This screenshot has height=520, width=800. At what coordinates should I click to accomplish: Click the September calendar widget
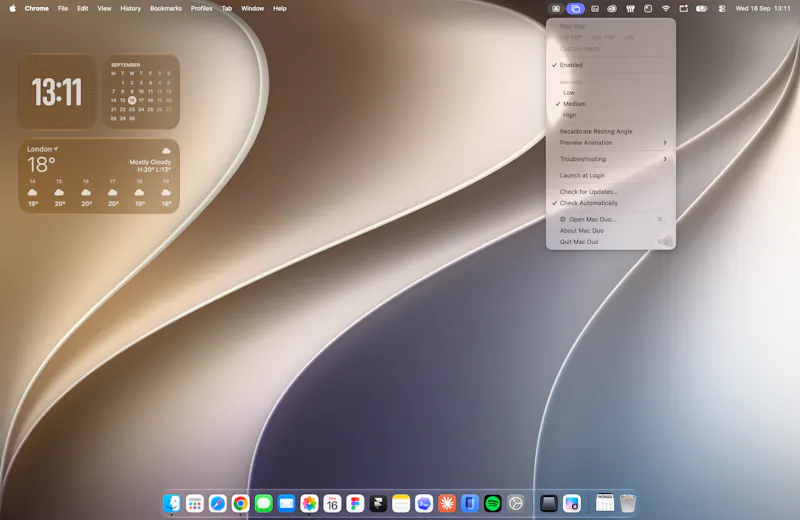pos(141,92)
